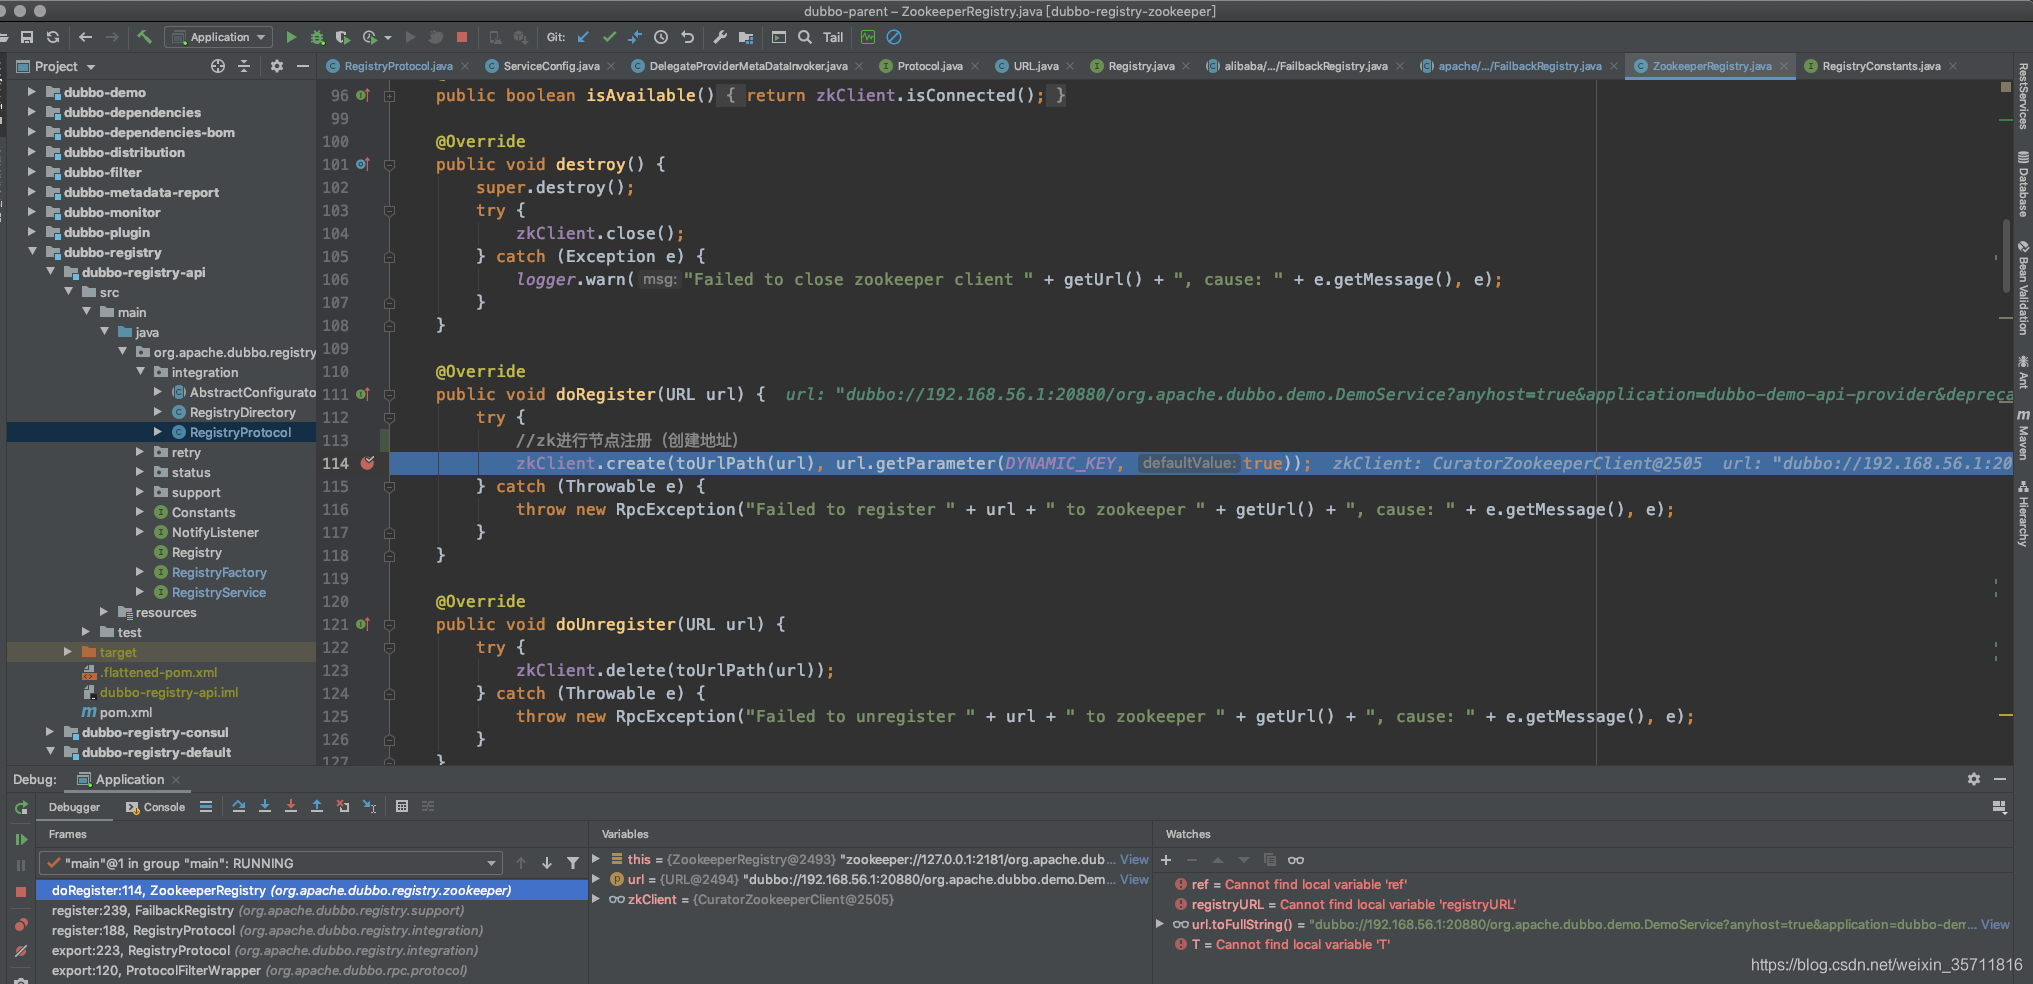Build project with the hammer icon

pos(145,37)
